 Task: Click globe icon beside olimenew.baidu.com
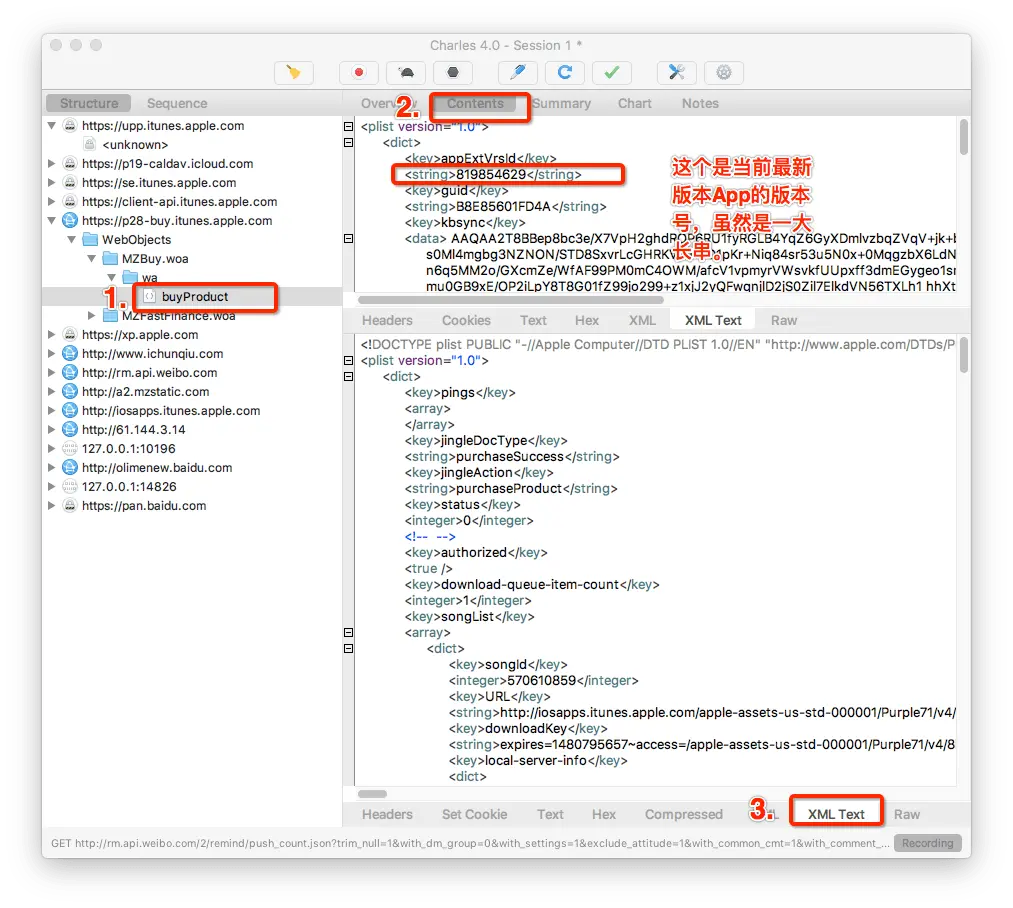[70, 467]
